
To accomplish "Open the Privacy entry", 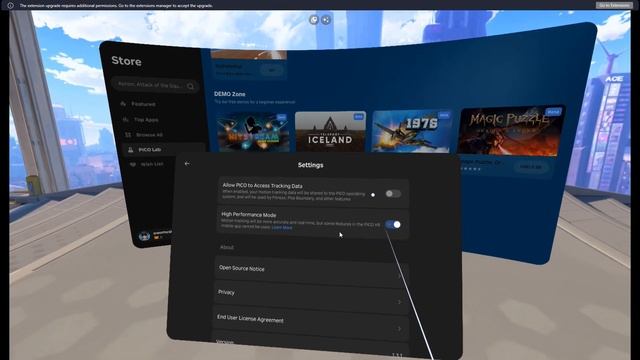I will tap(311, 298).
